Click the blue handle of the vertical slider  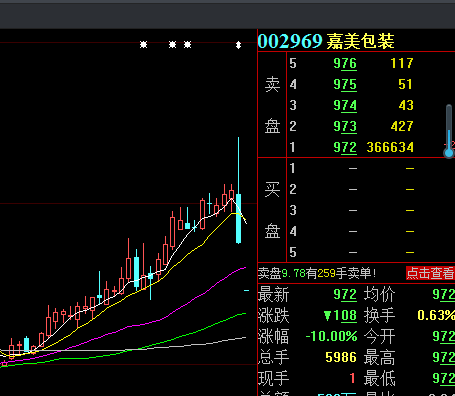449,153
